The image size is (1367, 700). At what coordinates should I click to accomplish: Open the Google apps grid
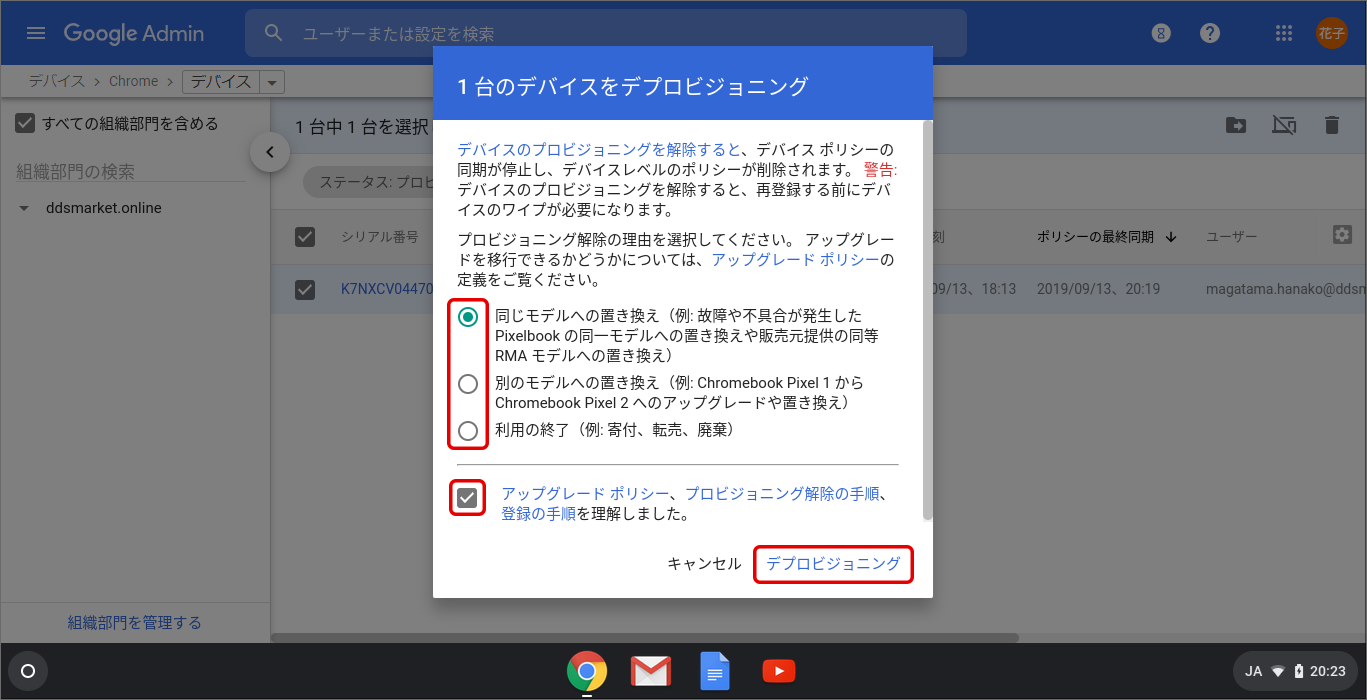point(1285,33)
